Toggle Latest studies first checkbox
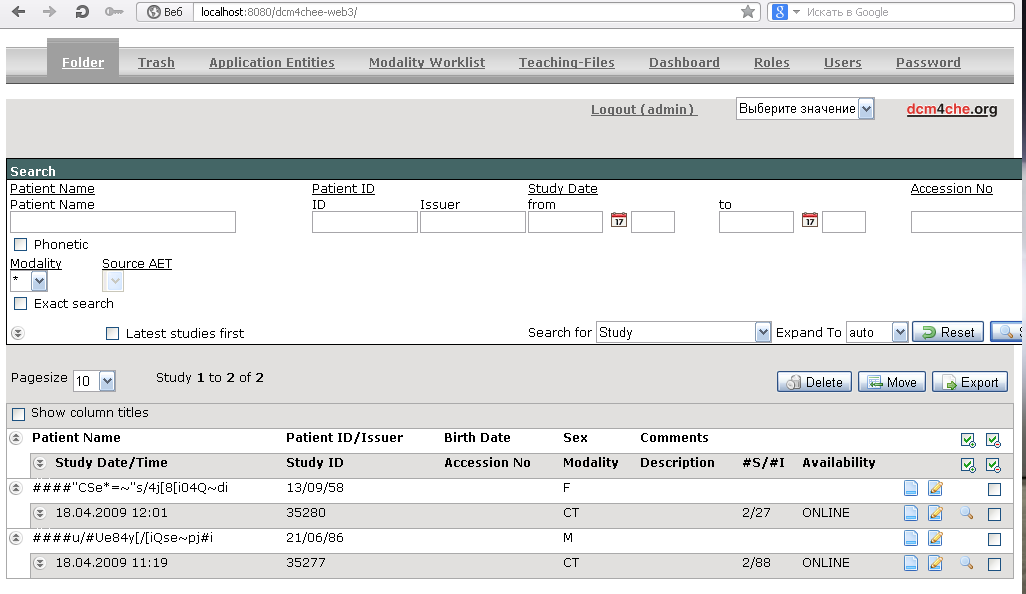1026x594 pixels. click(113, 334)
